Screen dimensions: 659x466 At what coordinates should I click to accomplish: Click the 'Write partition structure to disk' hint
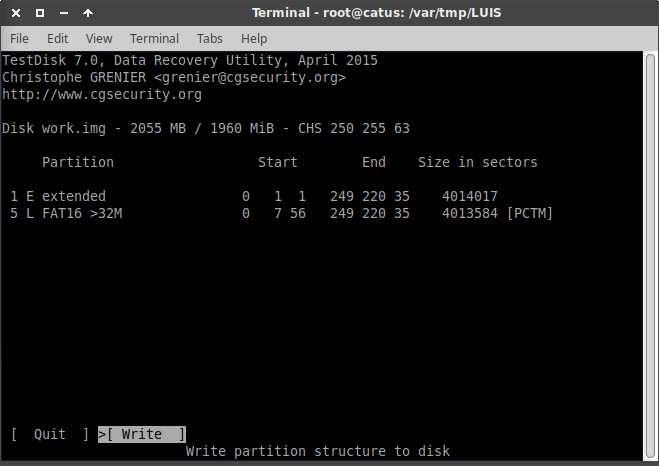click(x=318, y=451)
